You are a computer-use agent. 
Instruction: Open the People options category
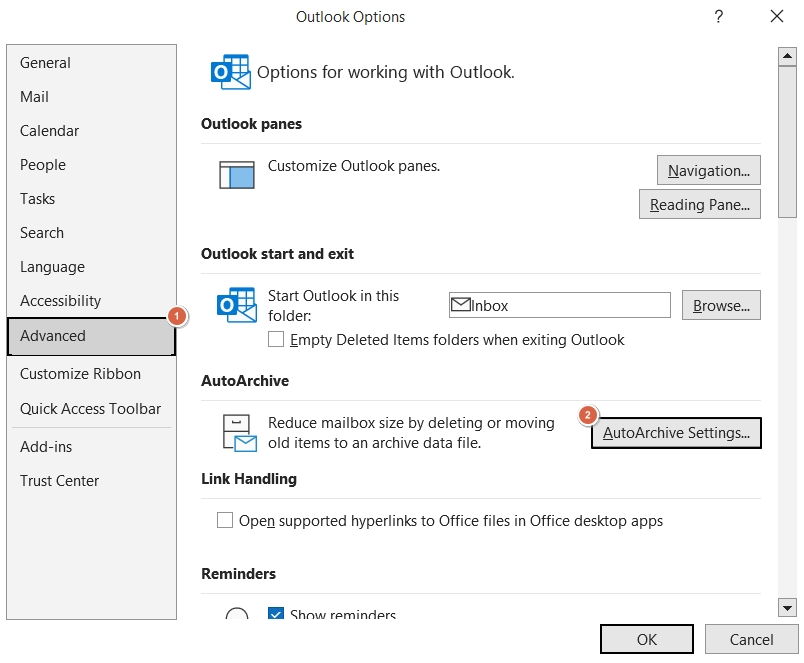point(91,165)
